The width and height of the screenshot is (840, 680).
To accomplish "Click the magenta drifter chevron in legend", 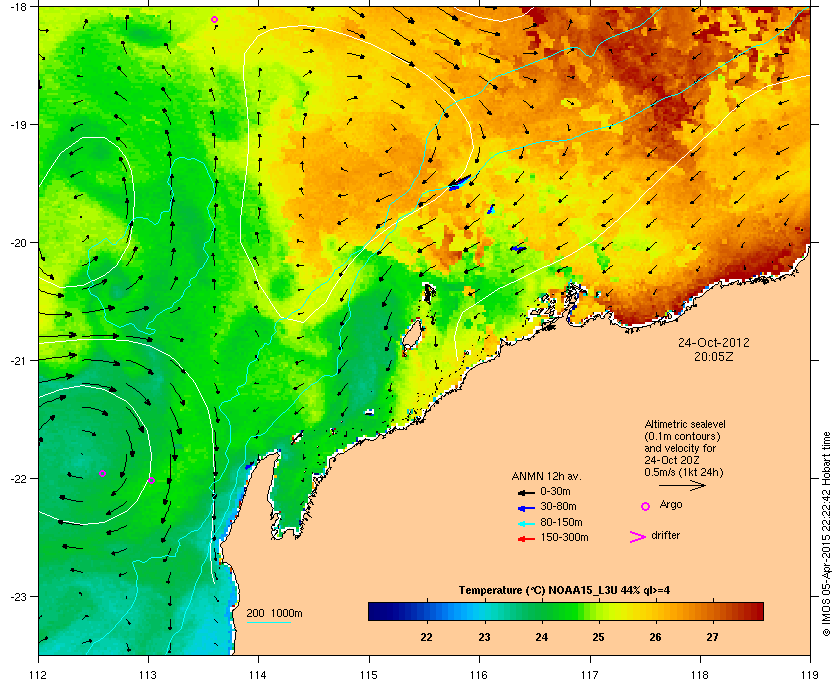I will coord(638,537).
